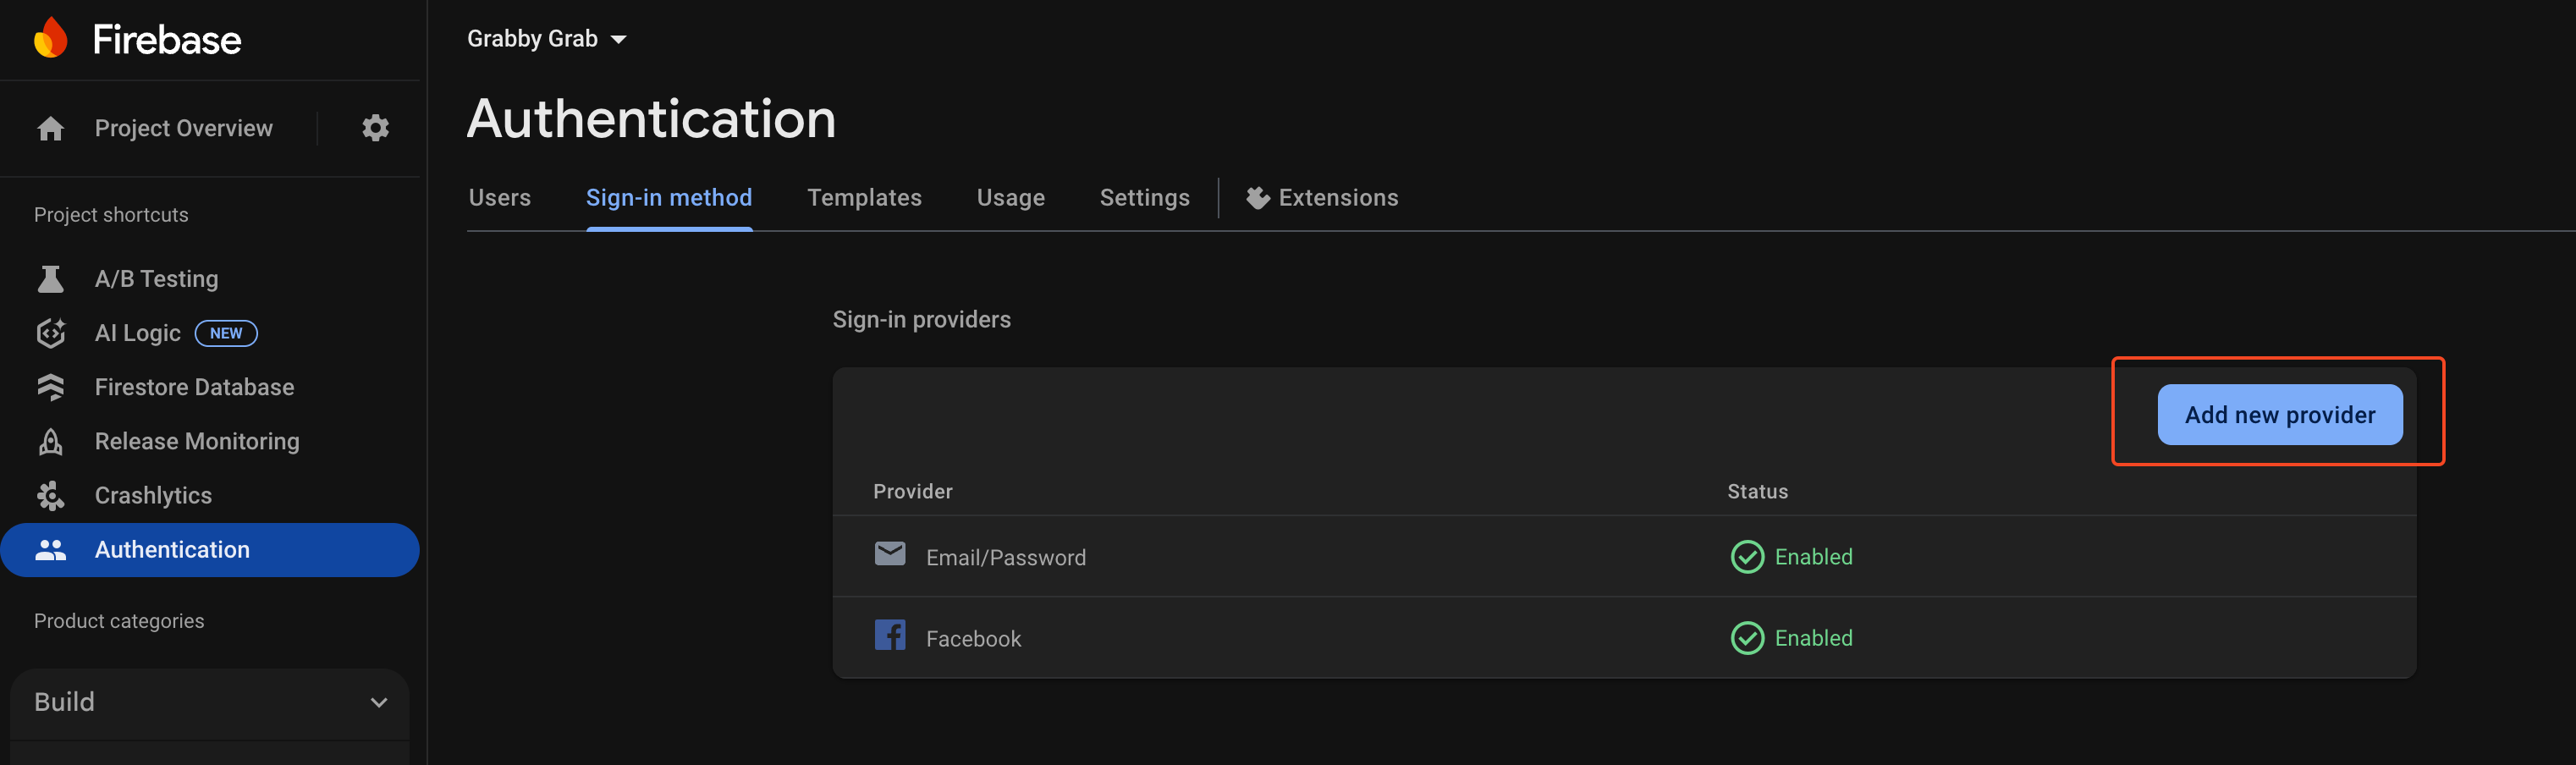This screenshot has height=765, width=2576.
Task: Go to the Usage tab
Action: [1010, 198]
